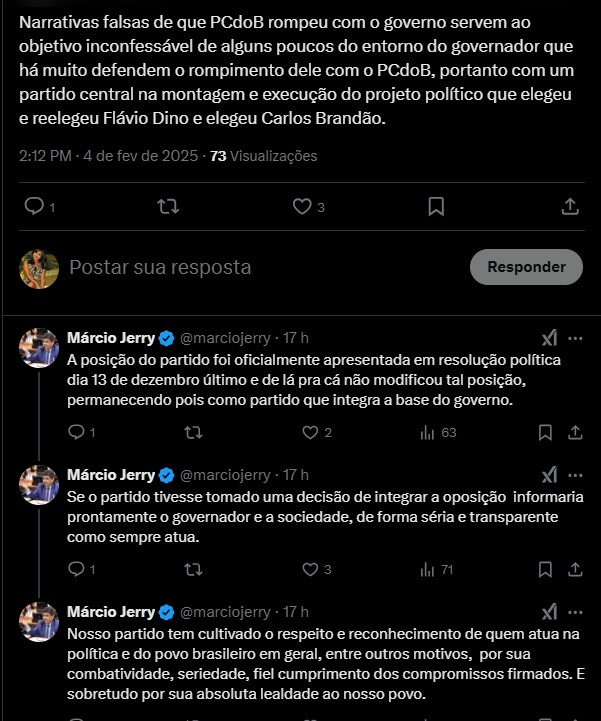Type in the Postar sua resposta field

(x=250, y=267)
